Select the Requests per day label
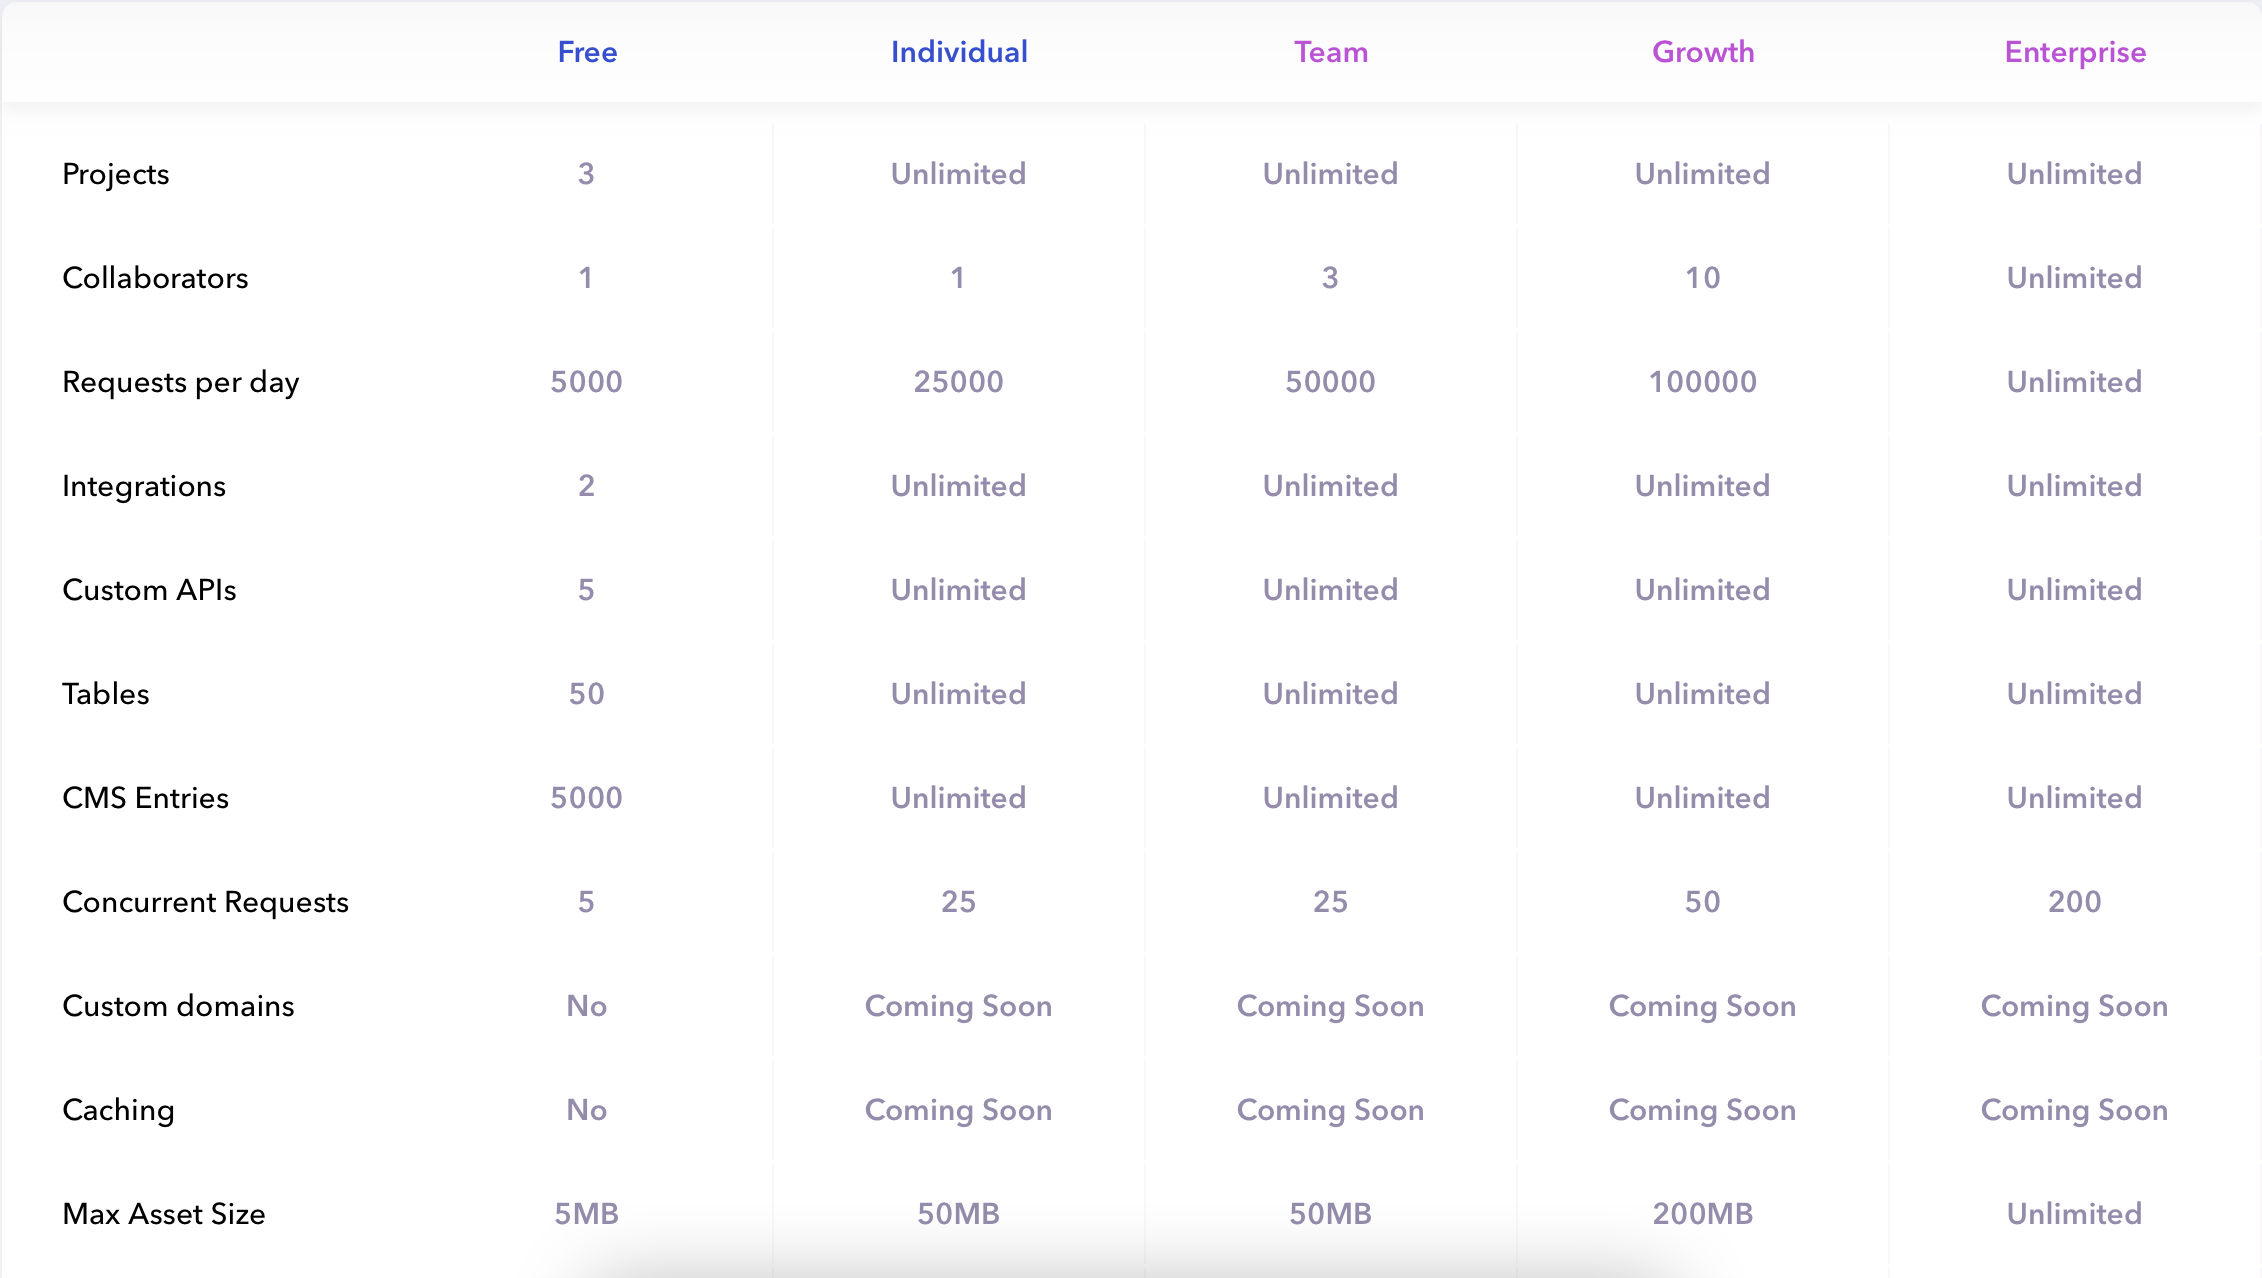Image resolution: width=2262 pixels, height=1278 pixels. click(x=181, y=382)
